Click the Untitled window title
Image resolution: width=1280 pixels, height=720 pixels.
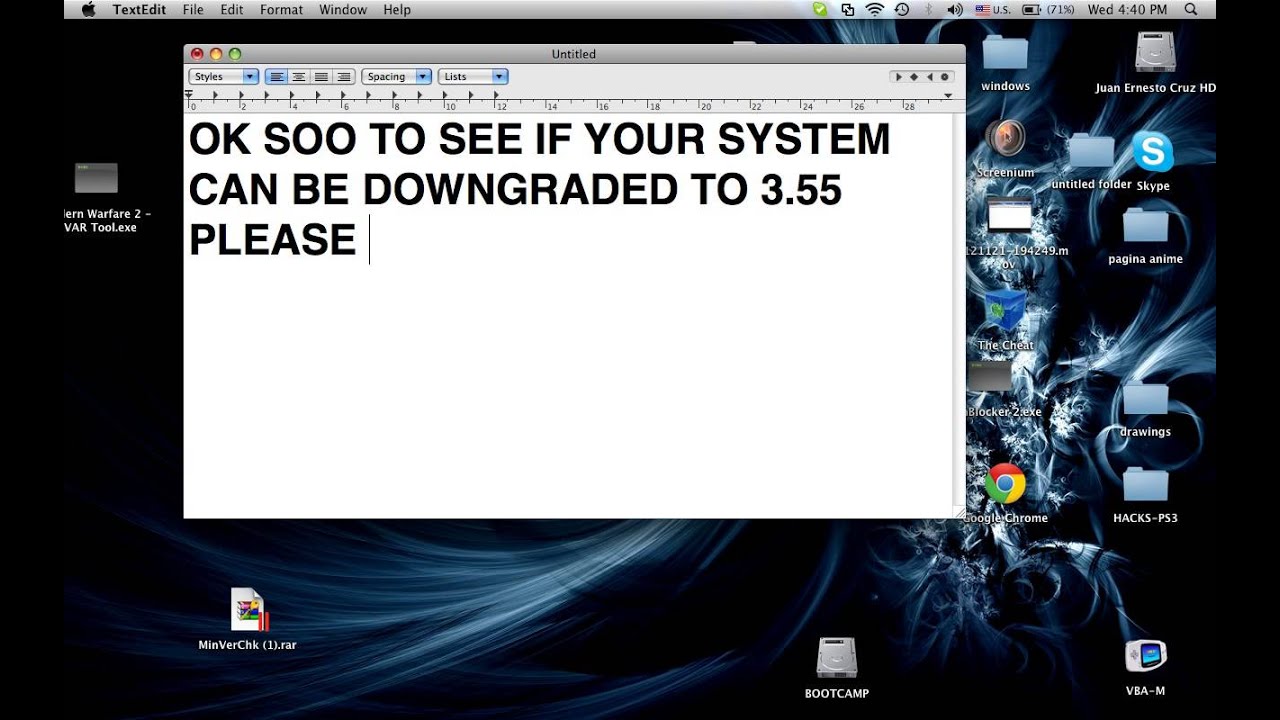(574, 54)
